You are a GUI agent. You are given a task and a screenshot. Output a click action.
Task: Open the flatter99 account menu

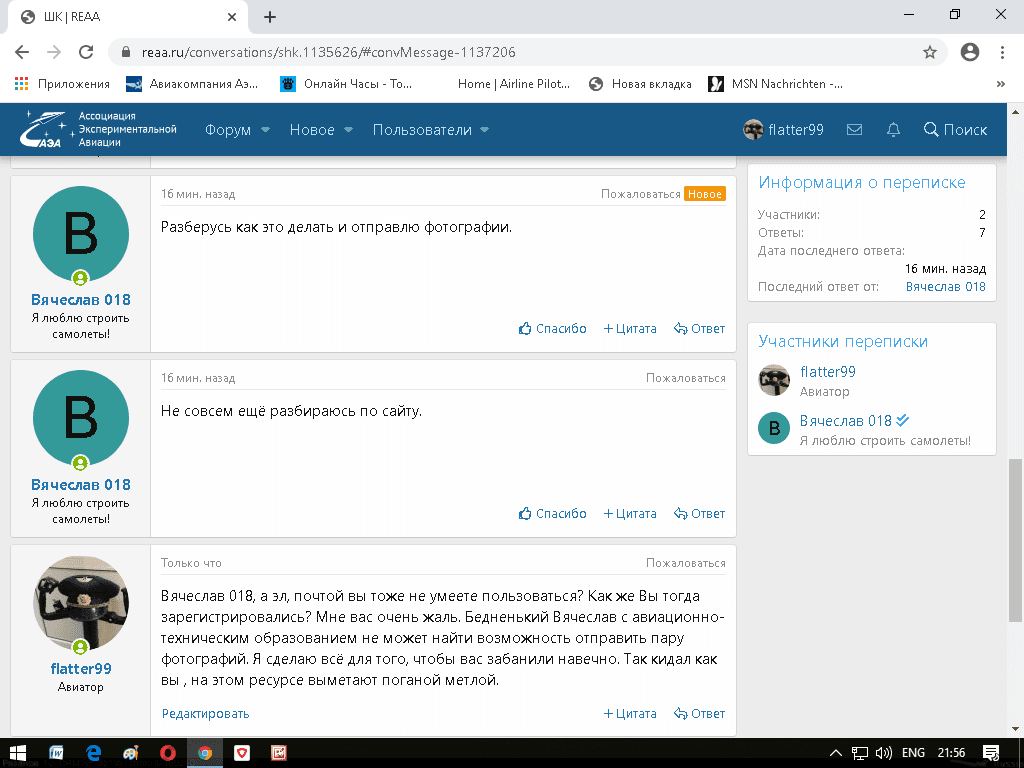pos(784,130)
